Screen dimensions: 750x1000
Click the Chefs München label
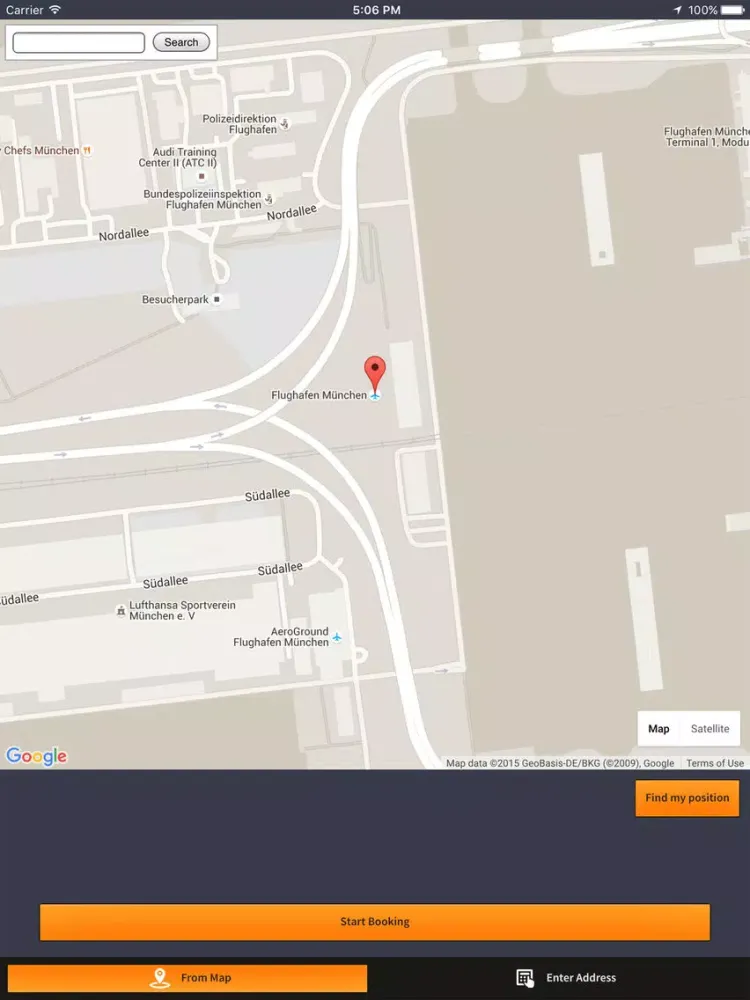click(x=41, y=151)
